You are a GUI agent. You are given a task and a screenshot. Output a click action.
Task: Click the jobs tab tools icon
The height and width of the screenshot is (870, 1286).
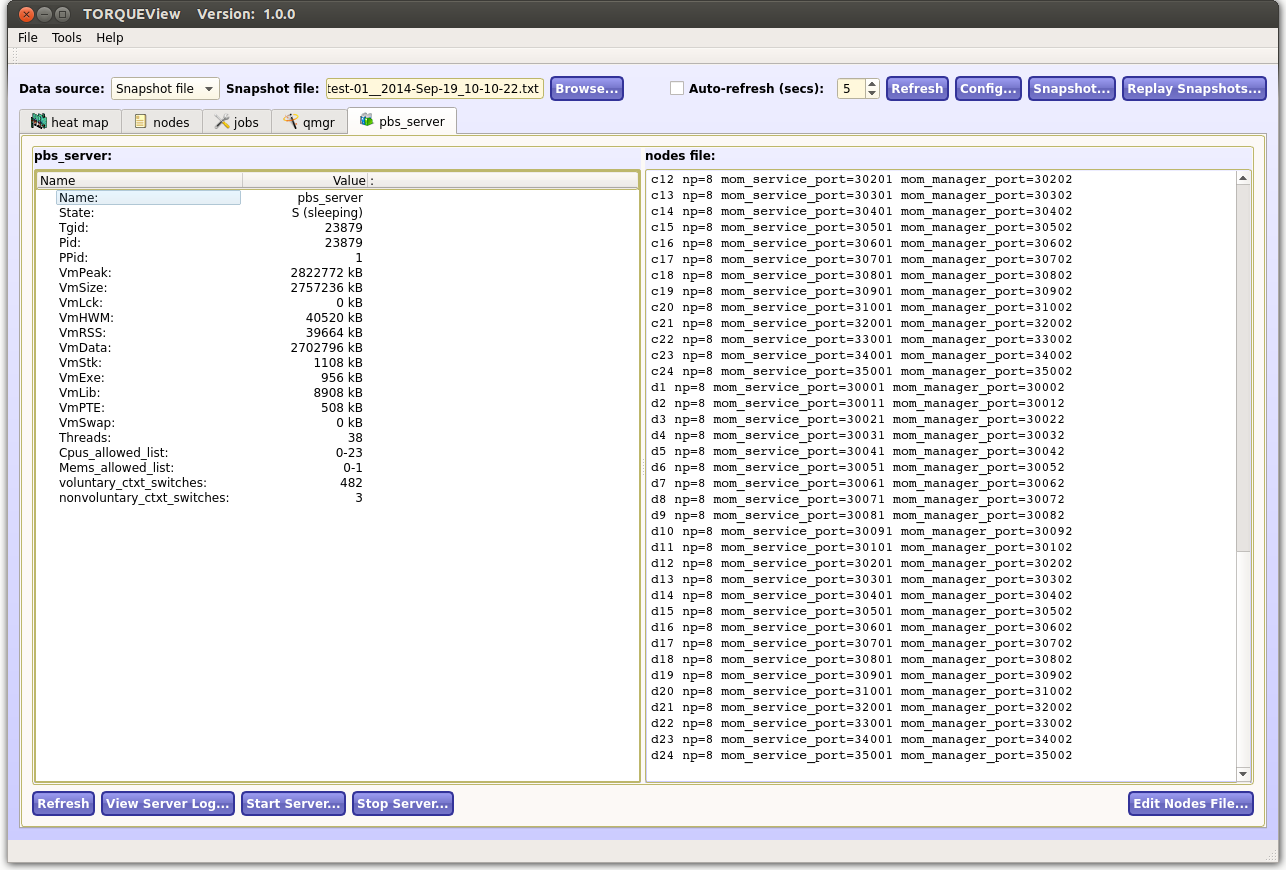click(222, 122)
